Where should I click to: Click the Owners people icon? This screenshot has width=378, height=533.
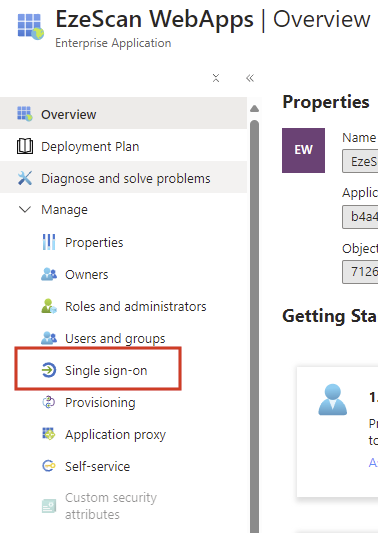[49, 274]
